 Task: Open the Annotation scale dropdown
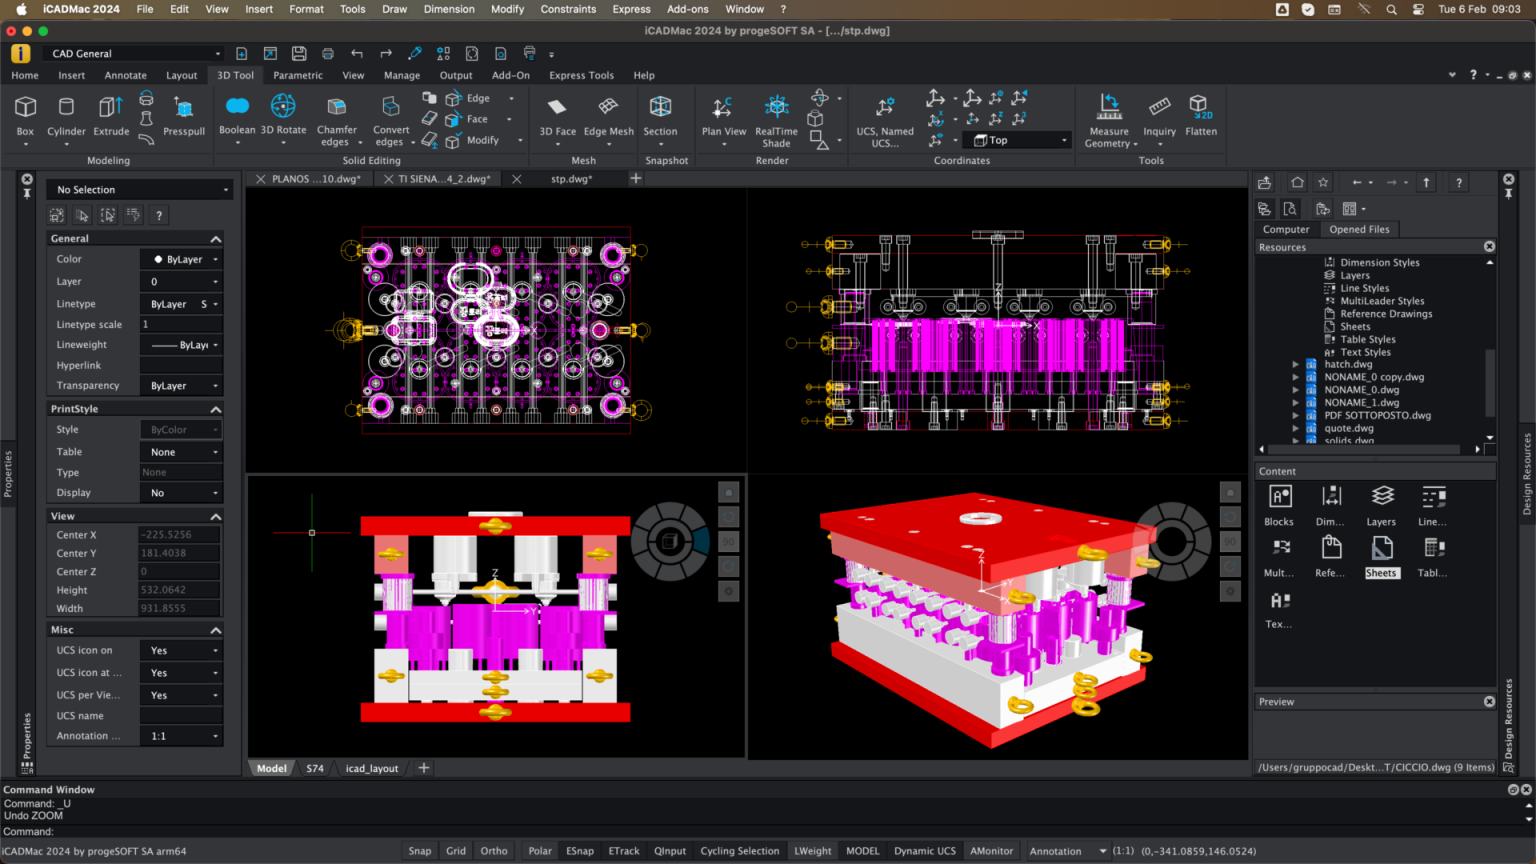click(x=1068, y=851)
